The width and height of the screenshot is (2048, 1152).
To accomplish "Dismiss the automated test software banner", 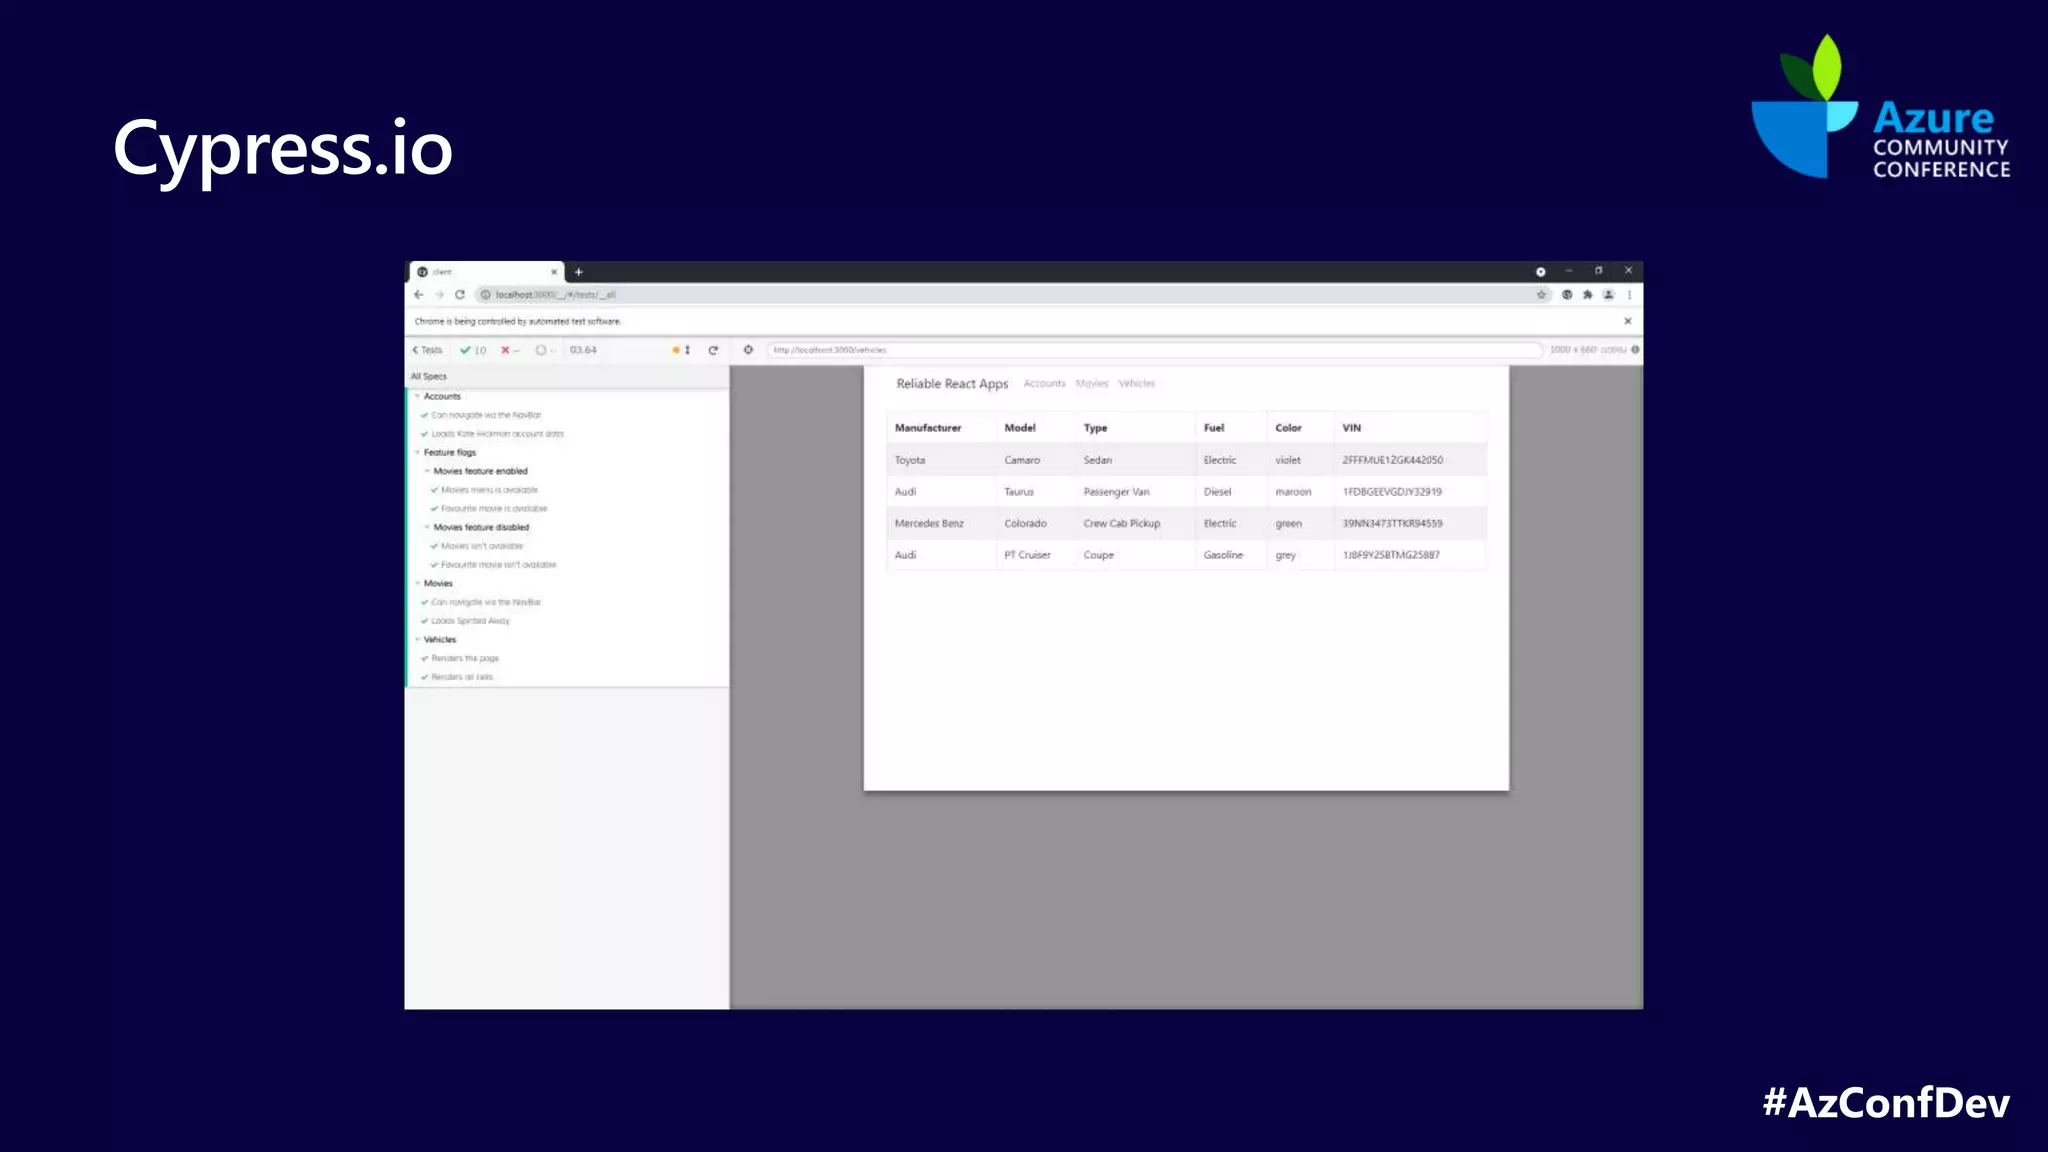I will (x=1627, y=321).
